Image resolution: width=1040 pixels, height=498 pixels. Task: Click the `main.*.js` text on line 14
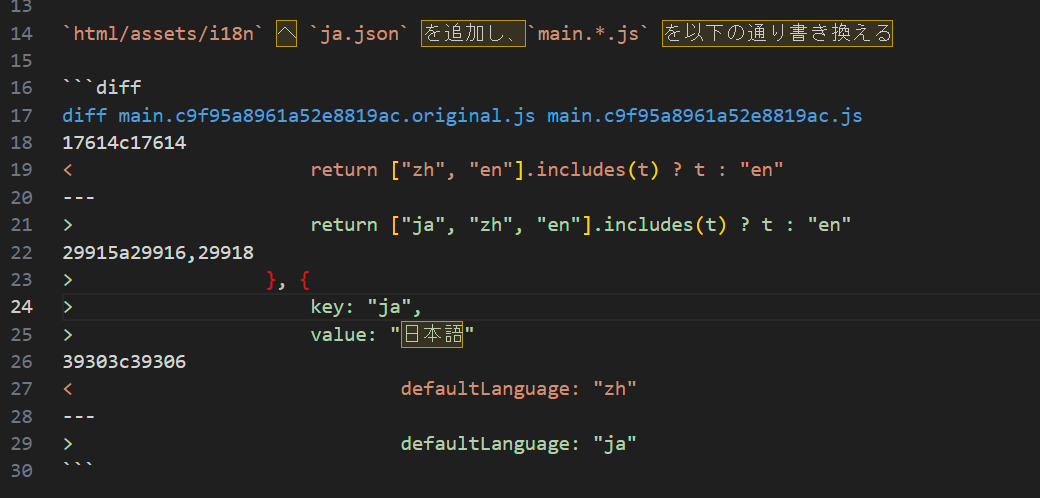click(588, 34)
